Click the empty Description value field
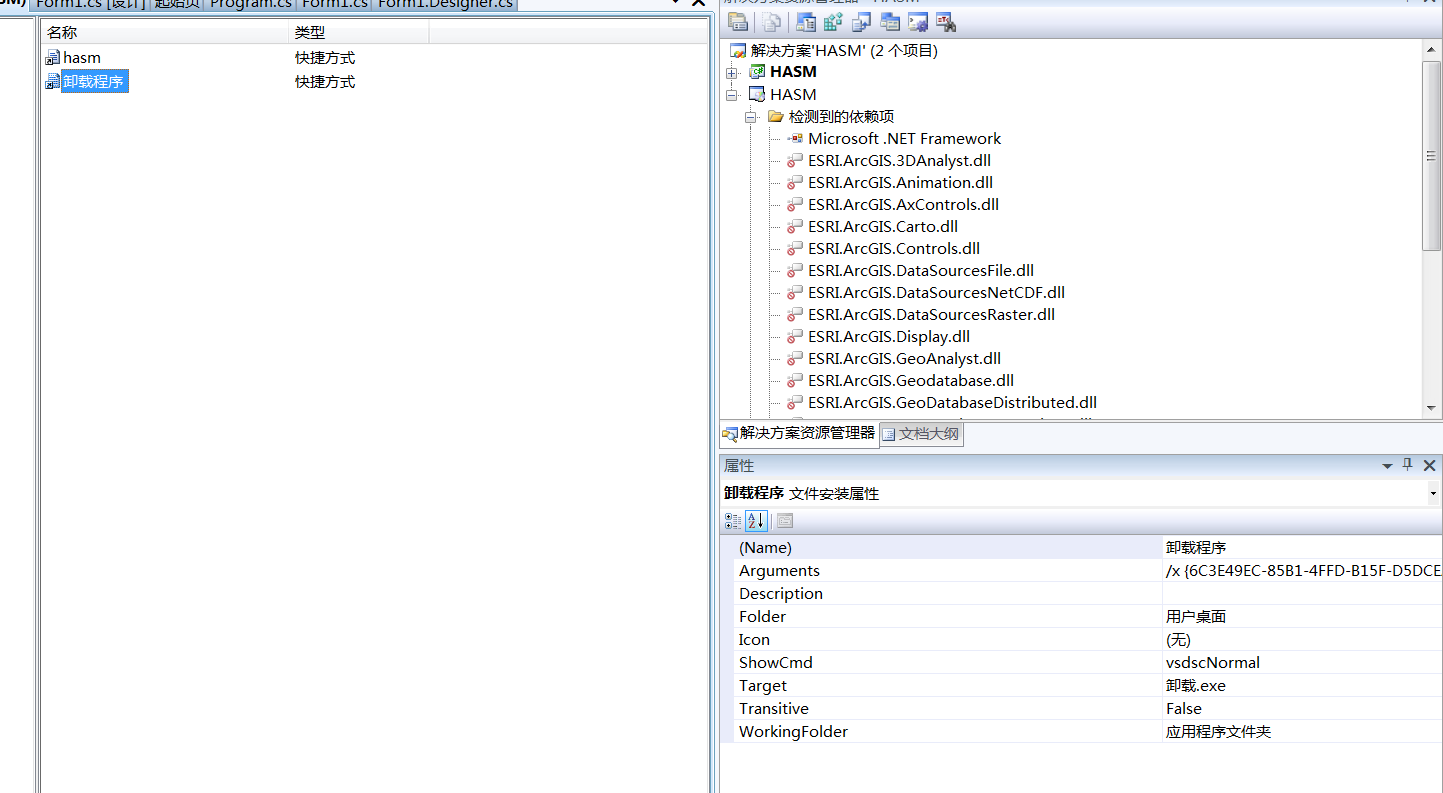 [x=1302, y=594]
